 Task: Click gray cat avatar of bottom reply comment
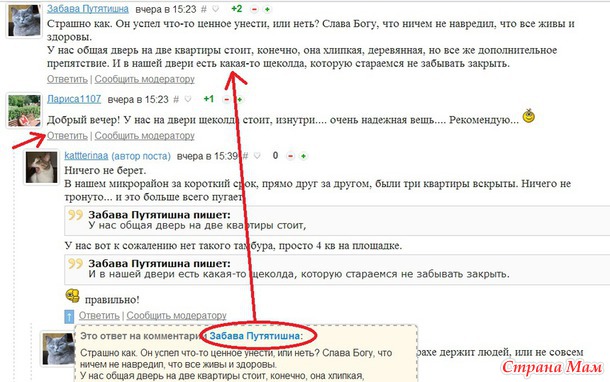click(58, 349)
